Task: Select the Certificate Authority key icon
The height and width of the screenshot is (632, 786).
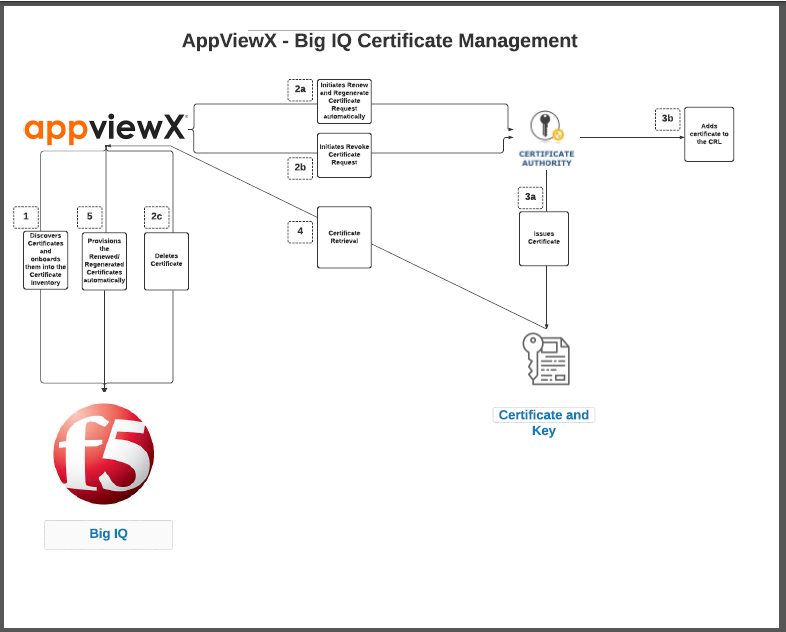Action: (546, 126)
